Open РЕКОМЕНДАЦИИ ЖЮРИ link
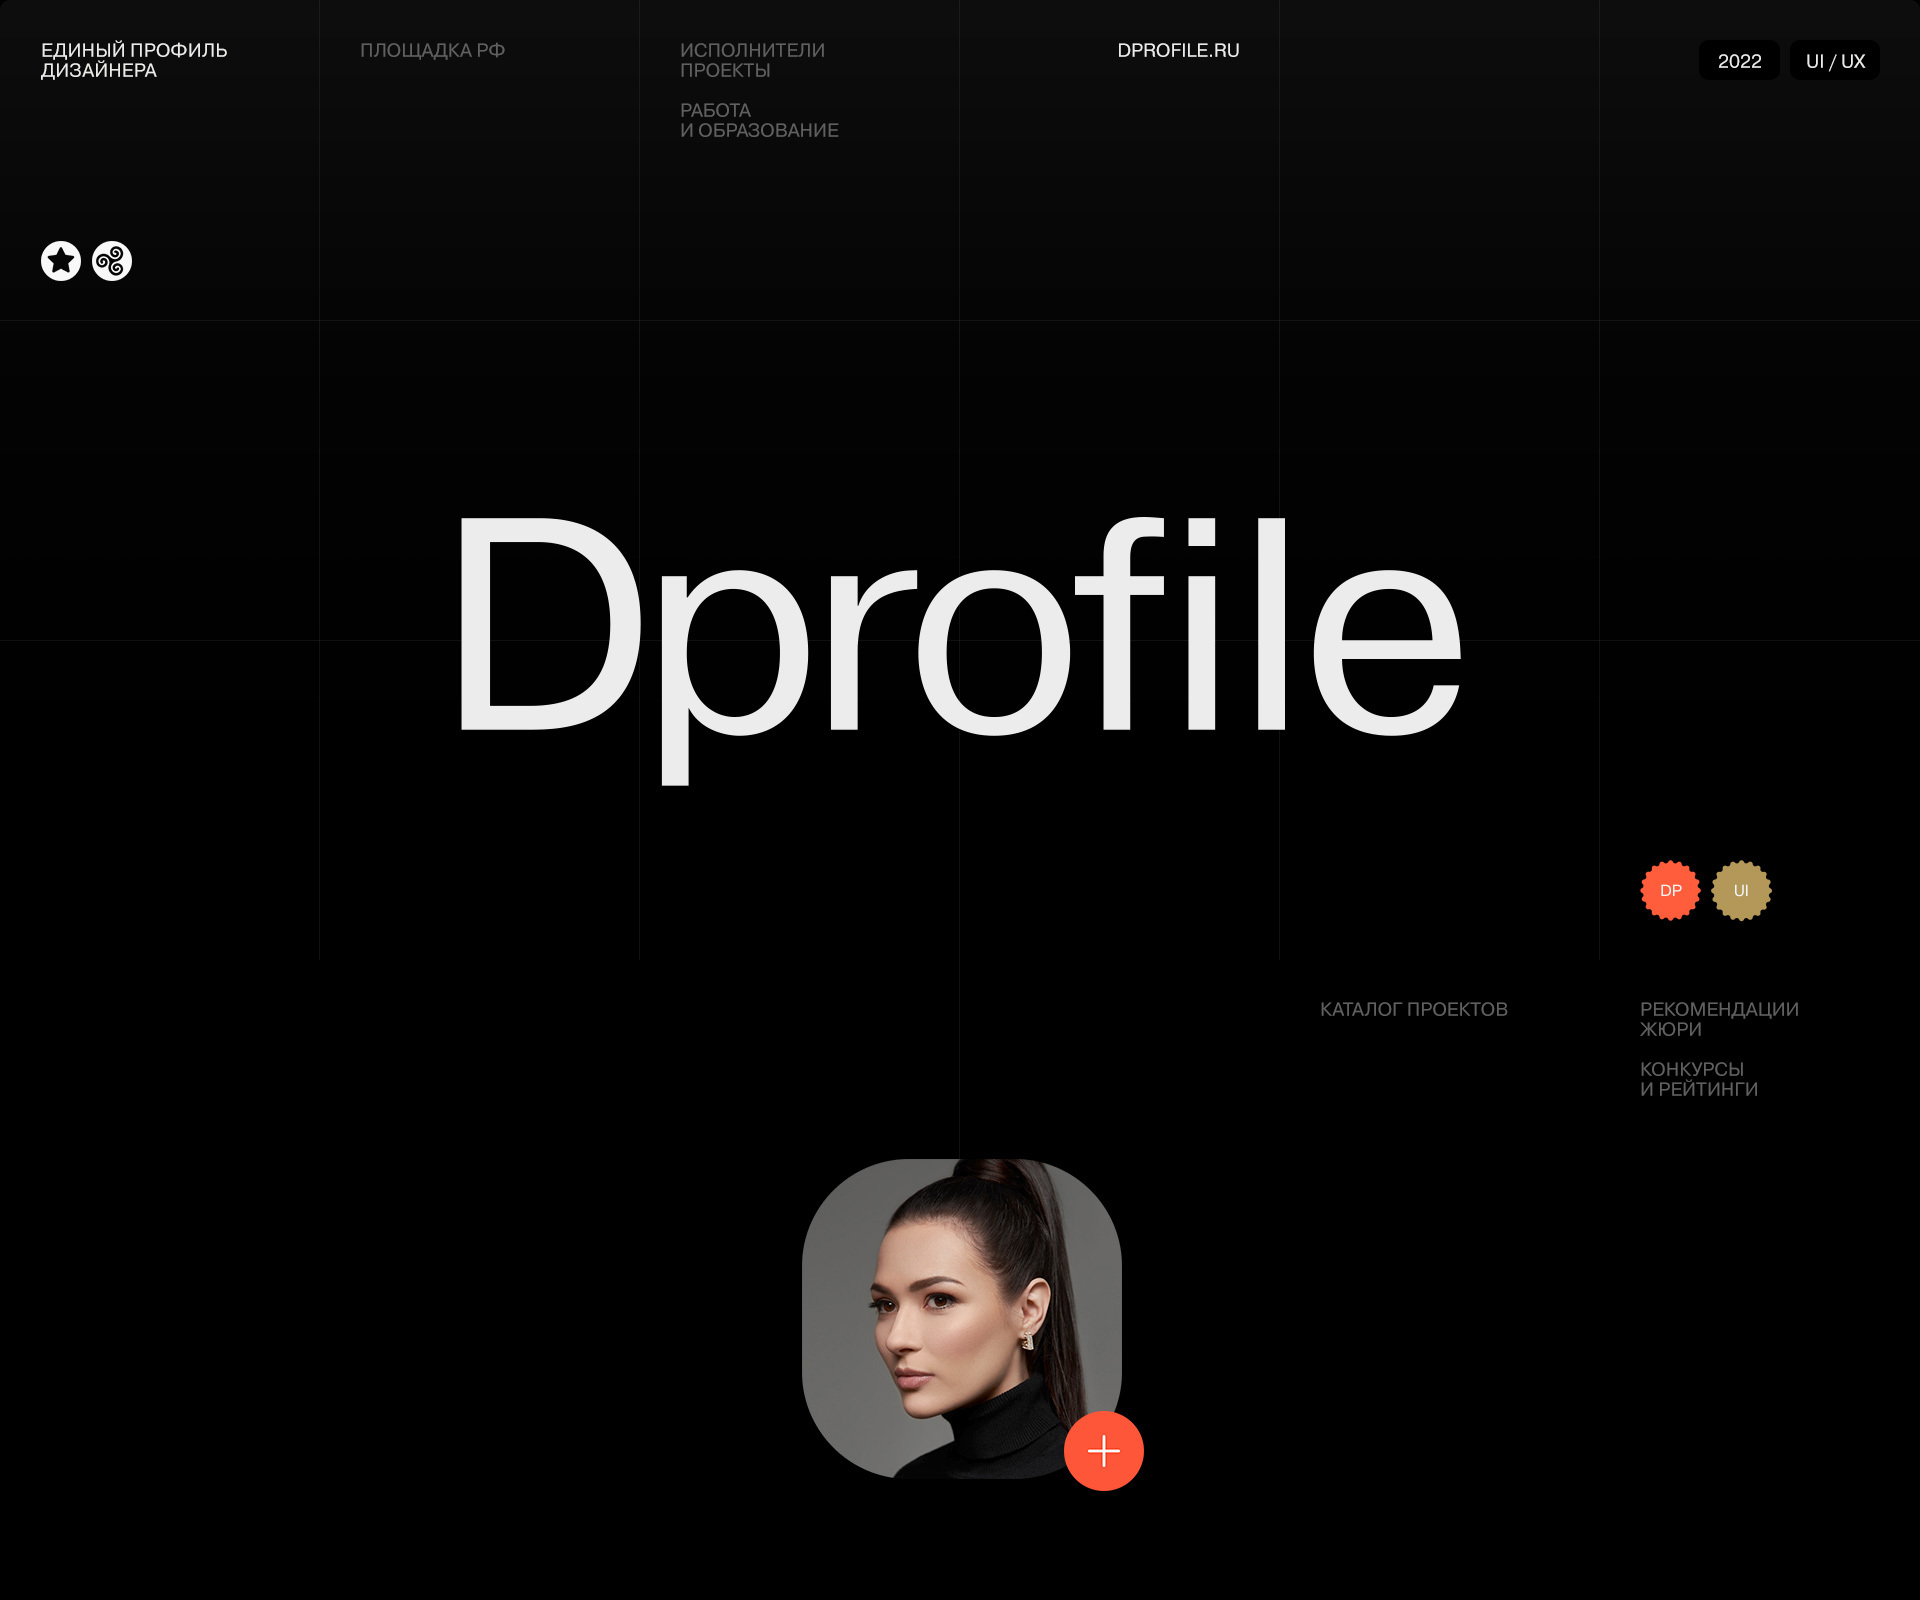Viewport: 1920px width, 1600px height. (1718, 1019)
